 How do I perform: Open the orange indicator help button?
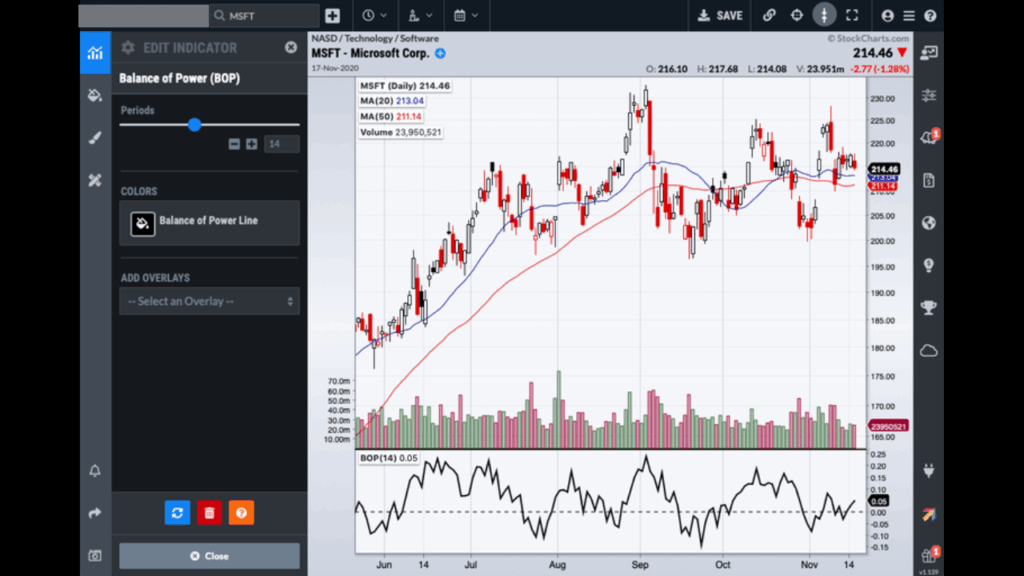241,513
